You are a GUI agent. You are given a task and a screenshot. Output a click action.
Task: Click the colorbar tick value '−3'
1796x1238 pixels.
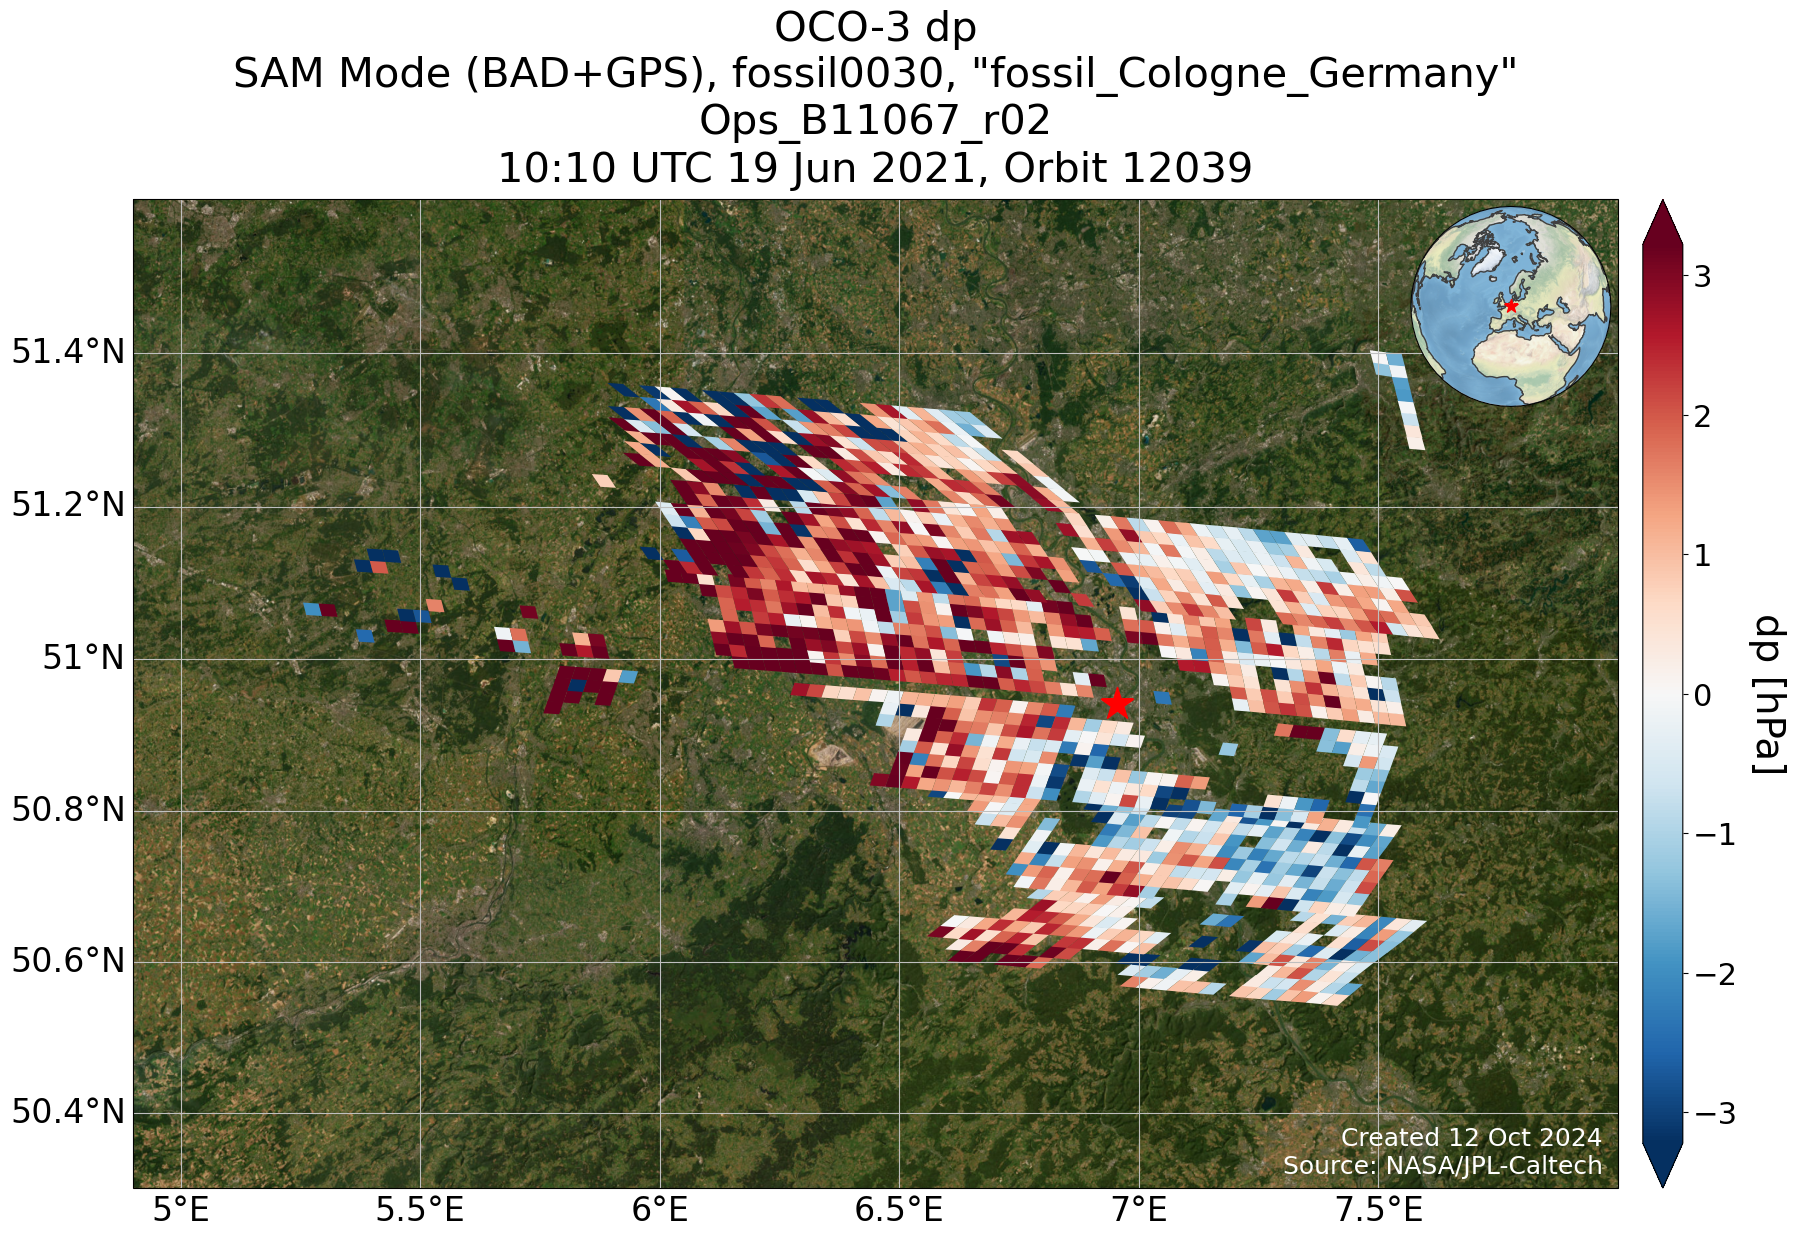pos(1714,1113)
